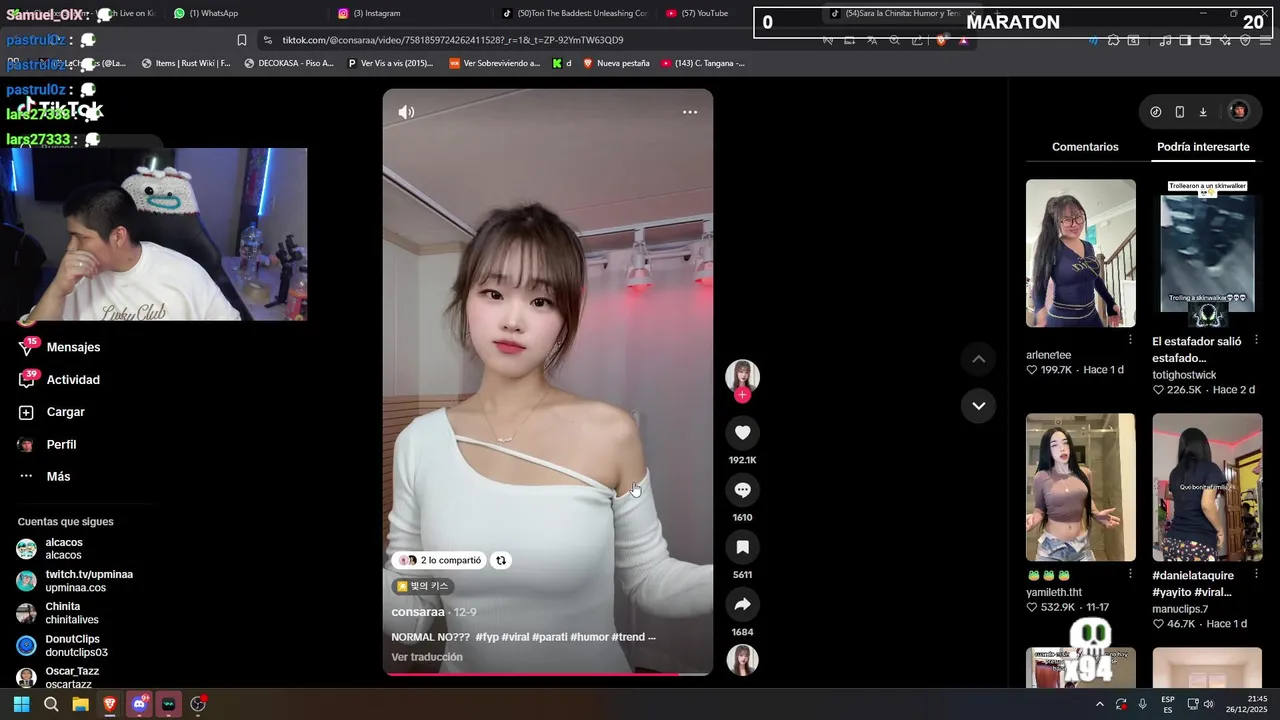Viewport: 1280px width, 720px height.
Task: Bookmark this page in the address bar
Action: tap(242, 40)
